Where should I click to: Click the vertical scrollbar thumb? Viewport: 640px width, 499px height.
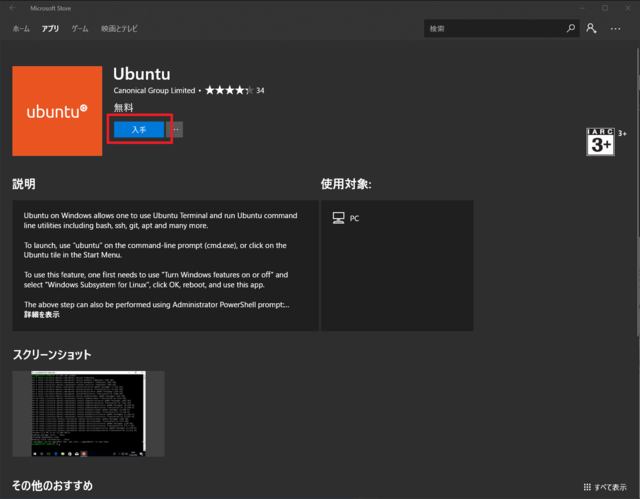[638, 192]
